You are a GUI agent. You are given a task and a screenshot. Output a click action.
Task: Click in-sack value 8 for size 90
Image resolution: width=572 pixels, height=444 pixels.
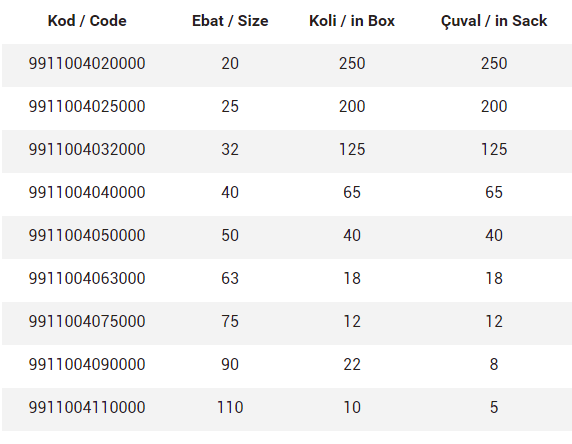[x=494, y=364]
